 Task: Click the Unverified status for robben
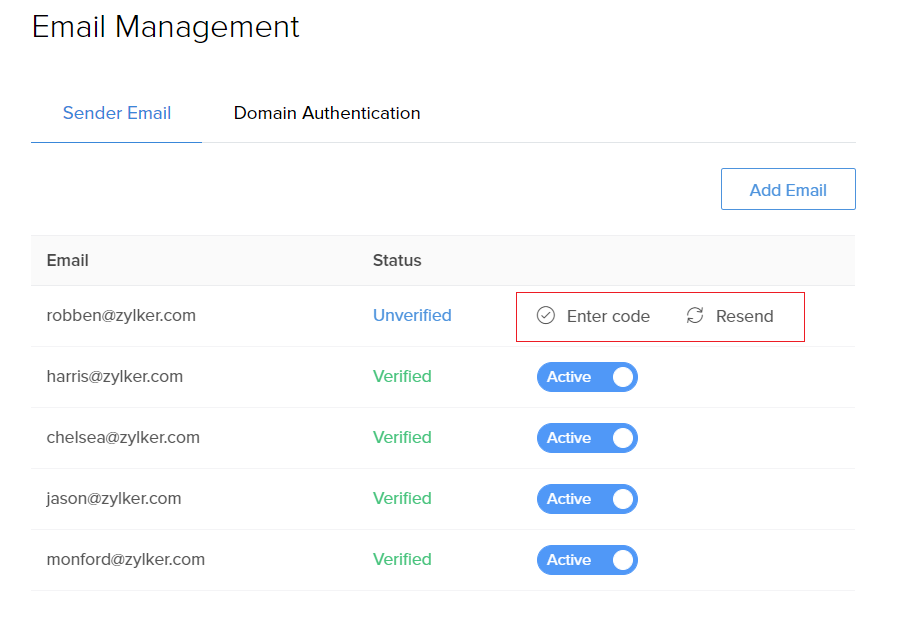(x=412, y=315)
